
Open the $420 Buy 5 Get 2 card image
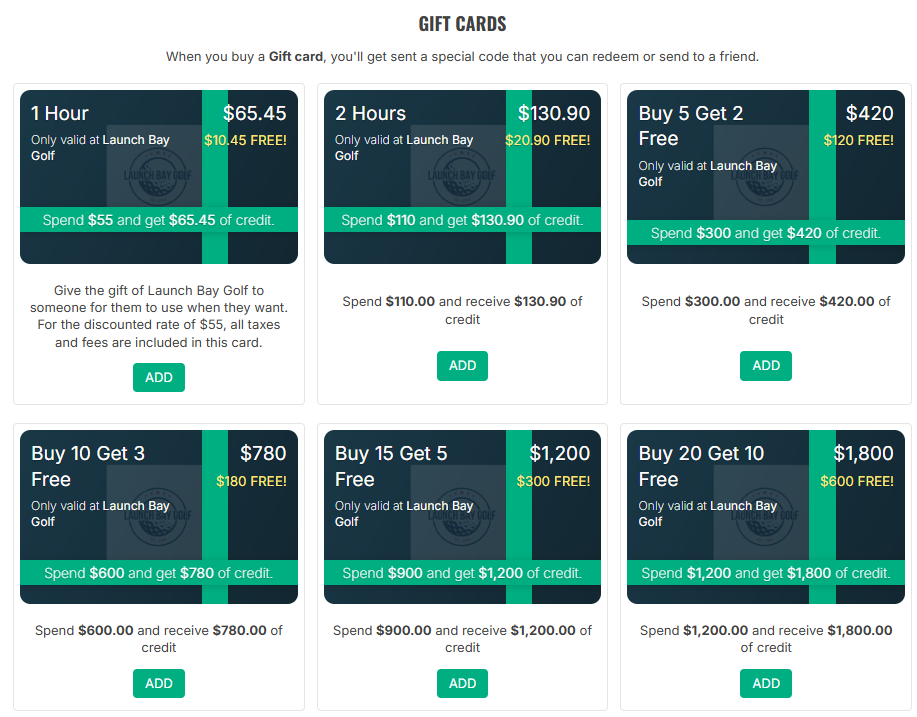(x=766, y=177)
